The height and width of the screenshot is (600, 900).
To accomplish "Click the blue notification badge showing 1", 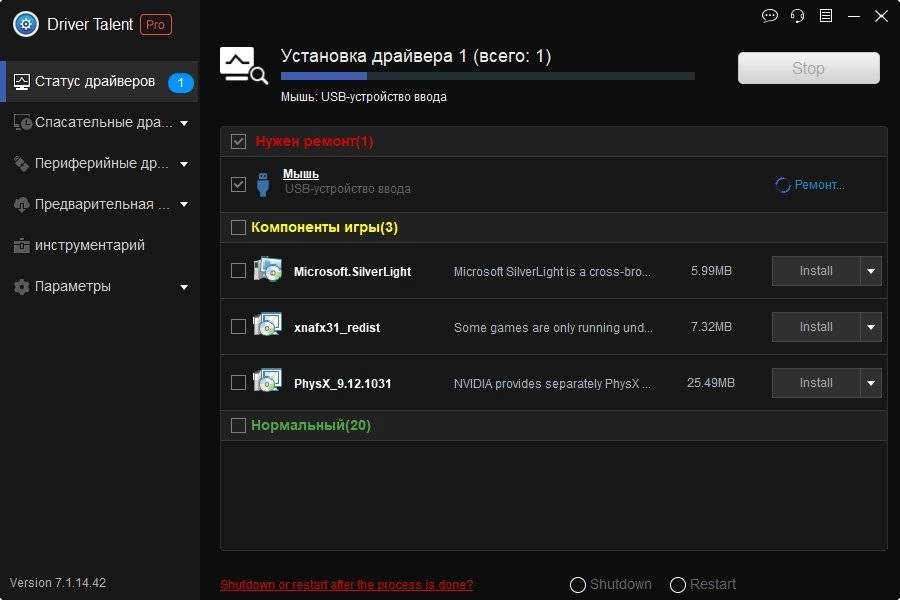I will pyautogui.click(x=180, y=83).
